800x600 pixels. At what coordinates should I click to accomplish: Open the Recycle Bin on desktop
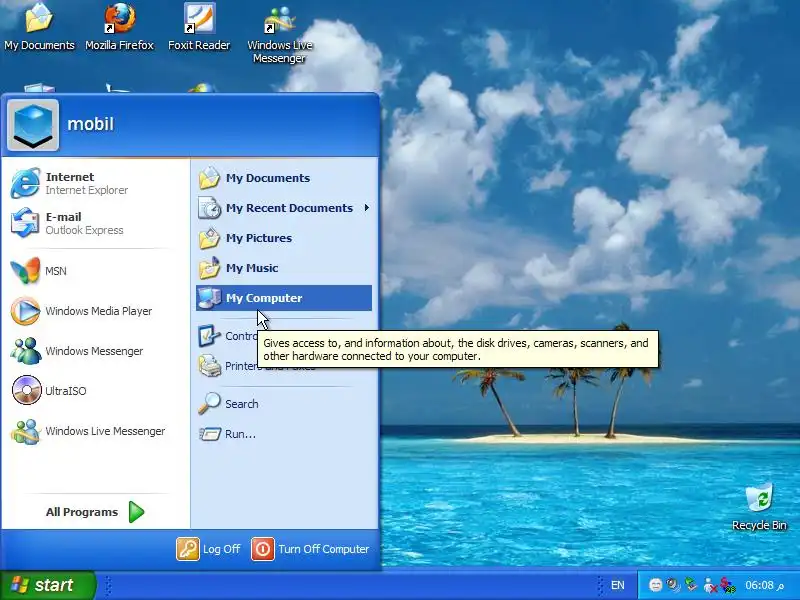759,507
